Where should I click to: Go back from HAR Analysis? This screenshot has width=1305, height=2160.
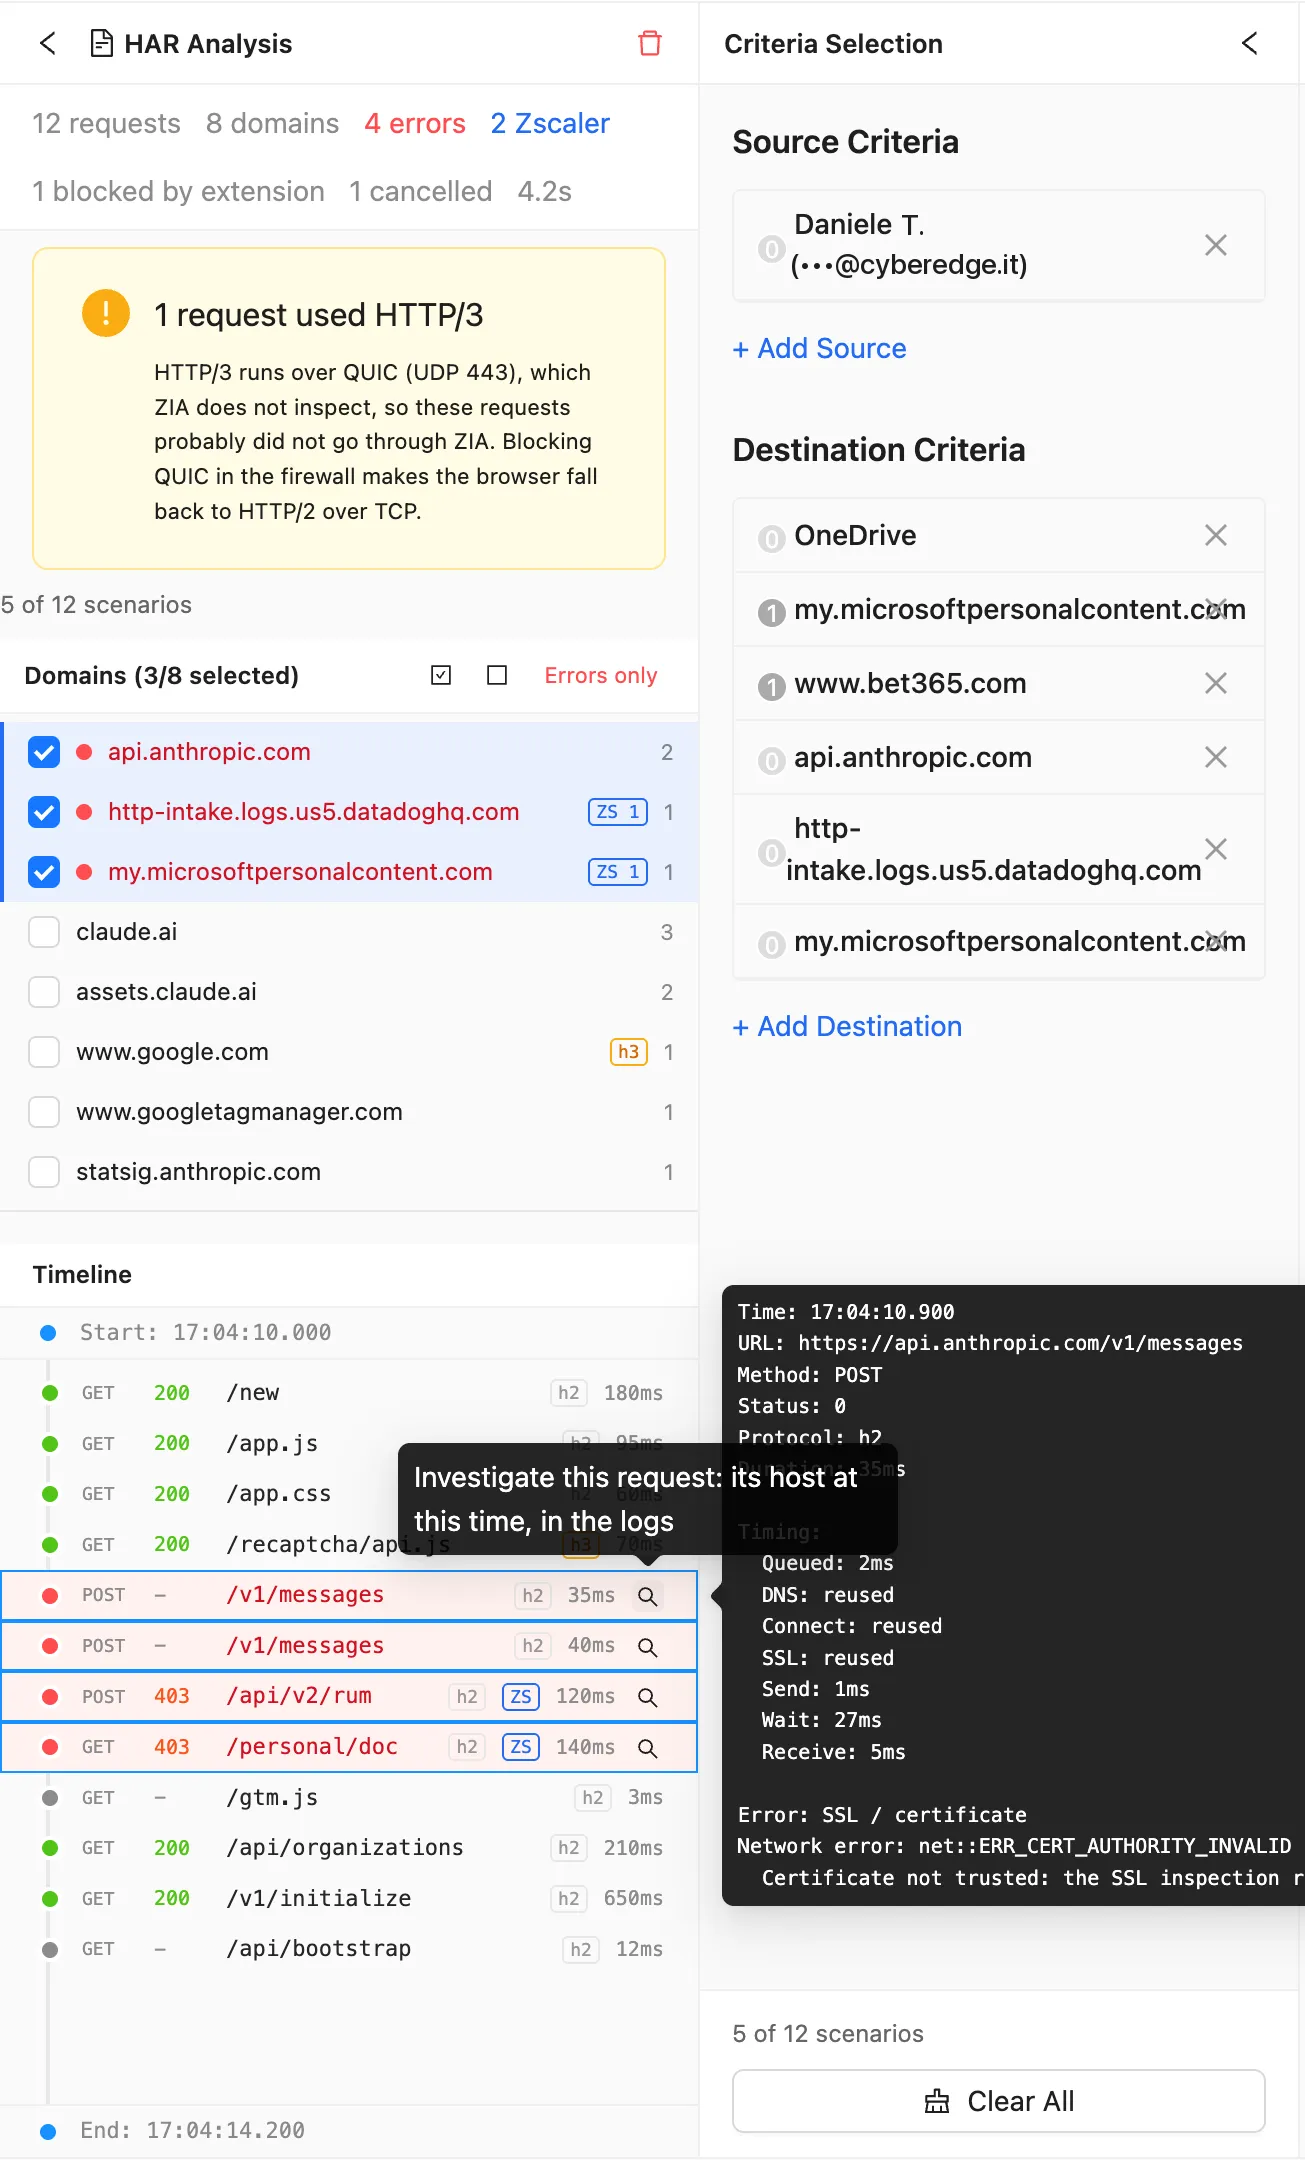click(47, 44)
